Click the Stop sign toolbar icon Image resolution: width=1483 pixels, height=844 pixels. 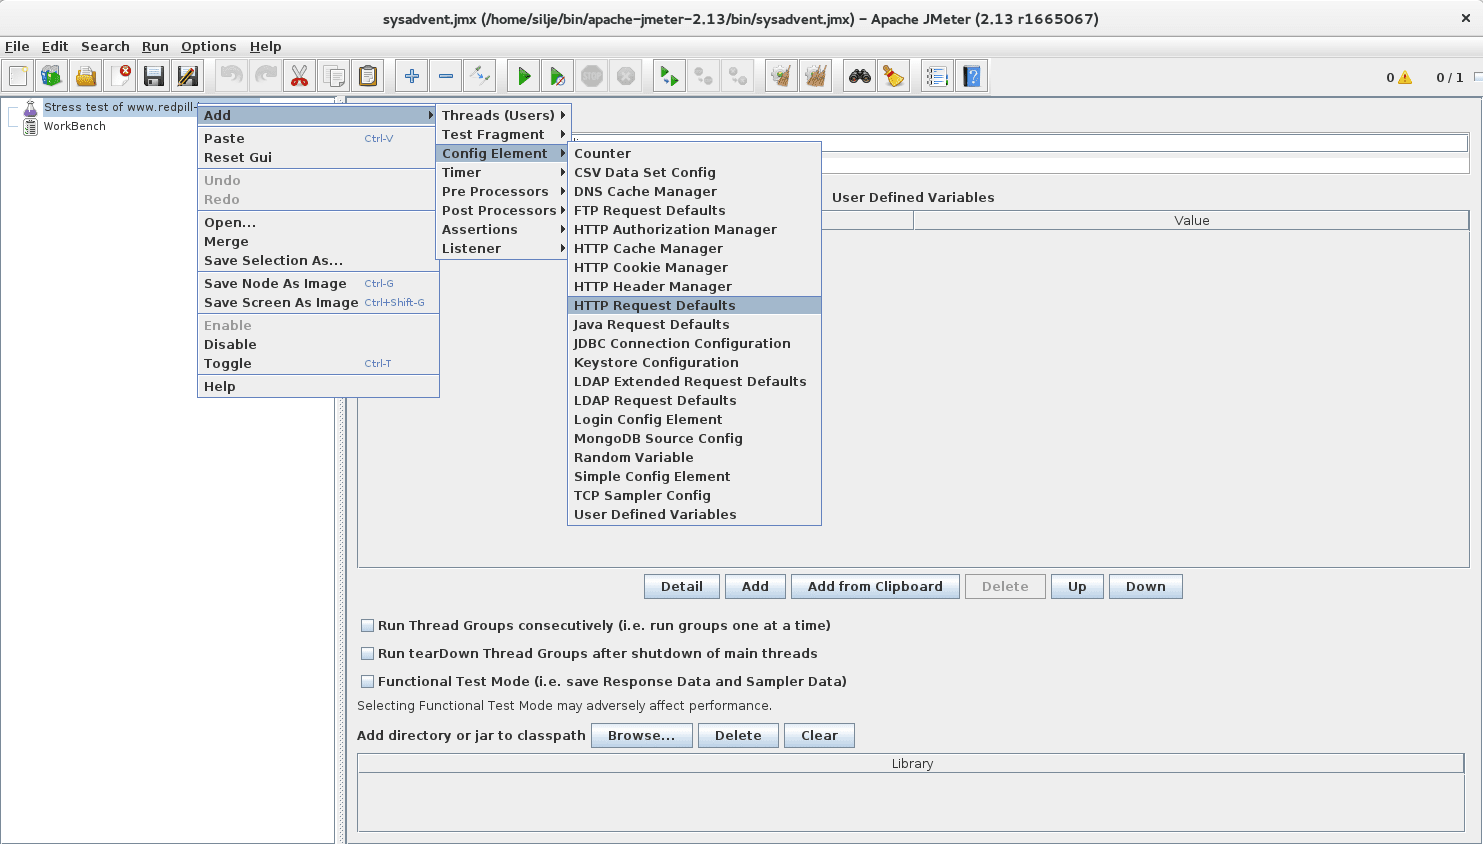(x=592, y=76)
